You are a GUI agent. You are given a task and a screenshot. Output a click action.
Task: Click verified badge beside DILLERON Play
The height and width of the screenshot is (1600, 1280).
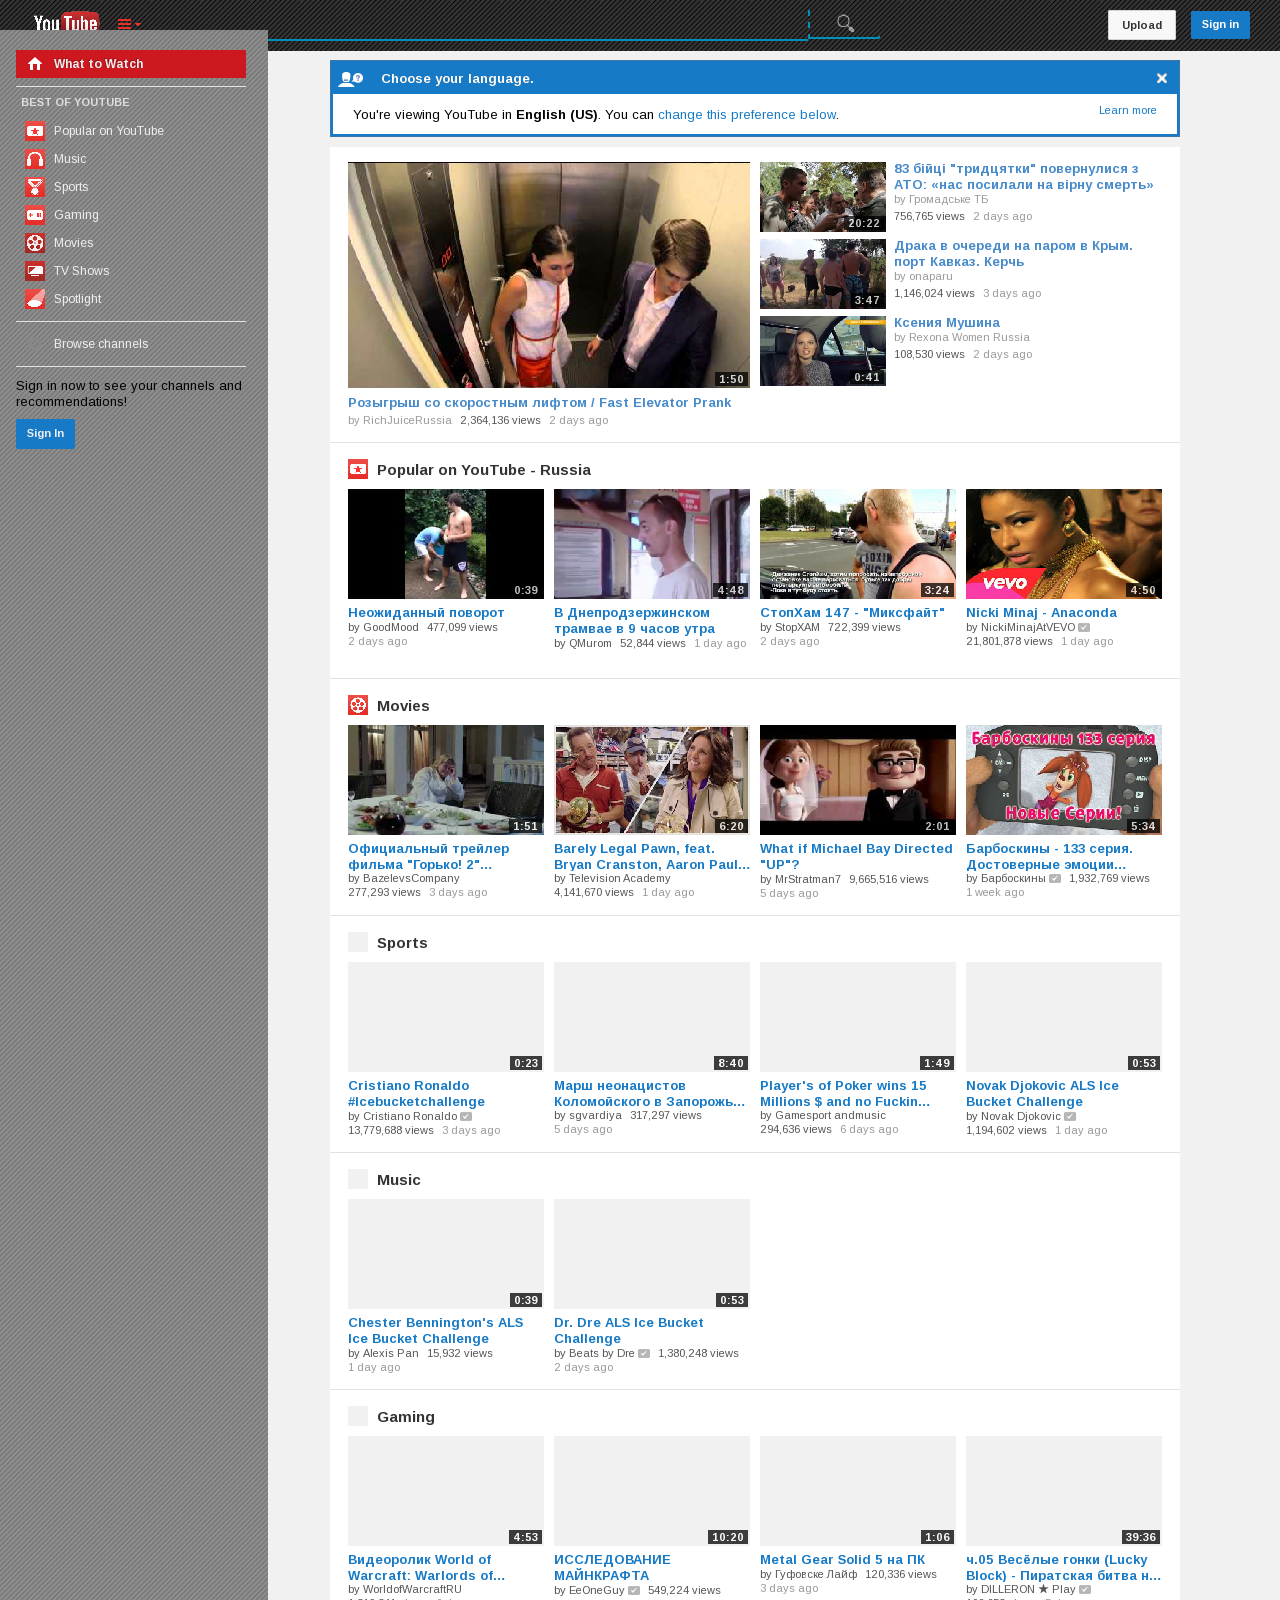[x=1086, y=1590]
